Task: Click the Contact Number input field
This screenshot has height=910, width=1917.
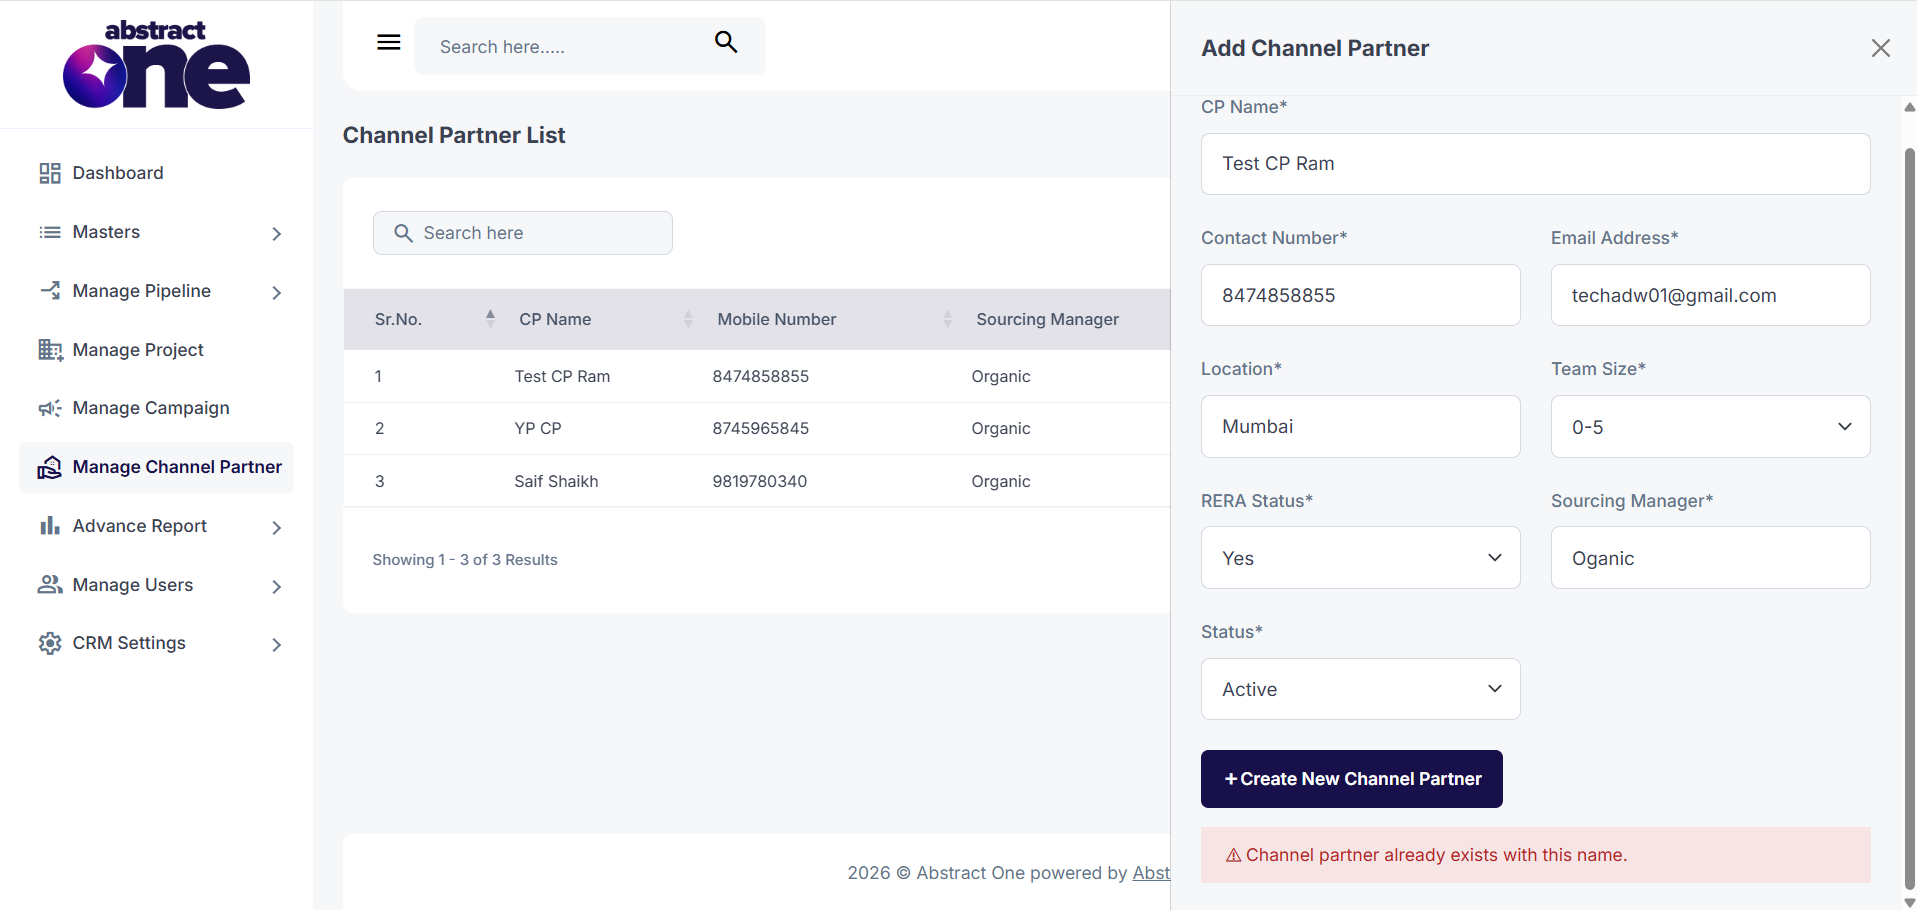Action: 1360,295
